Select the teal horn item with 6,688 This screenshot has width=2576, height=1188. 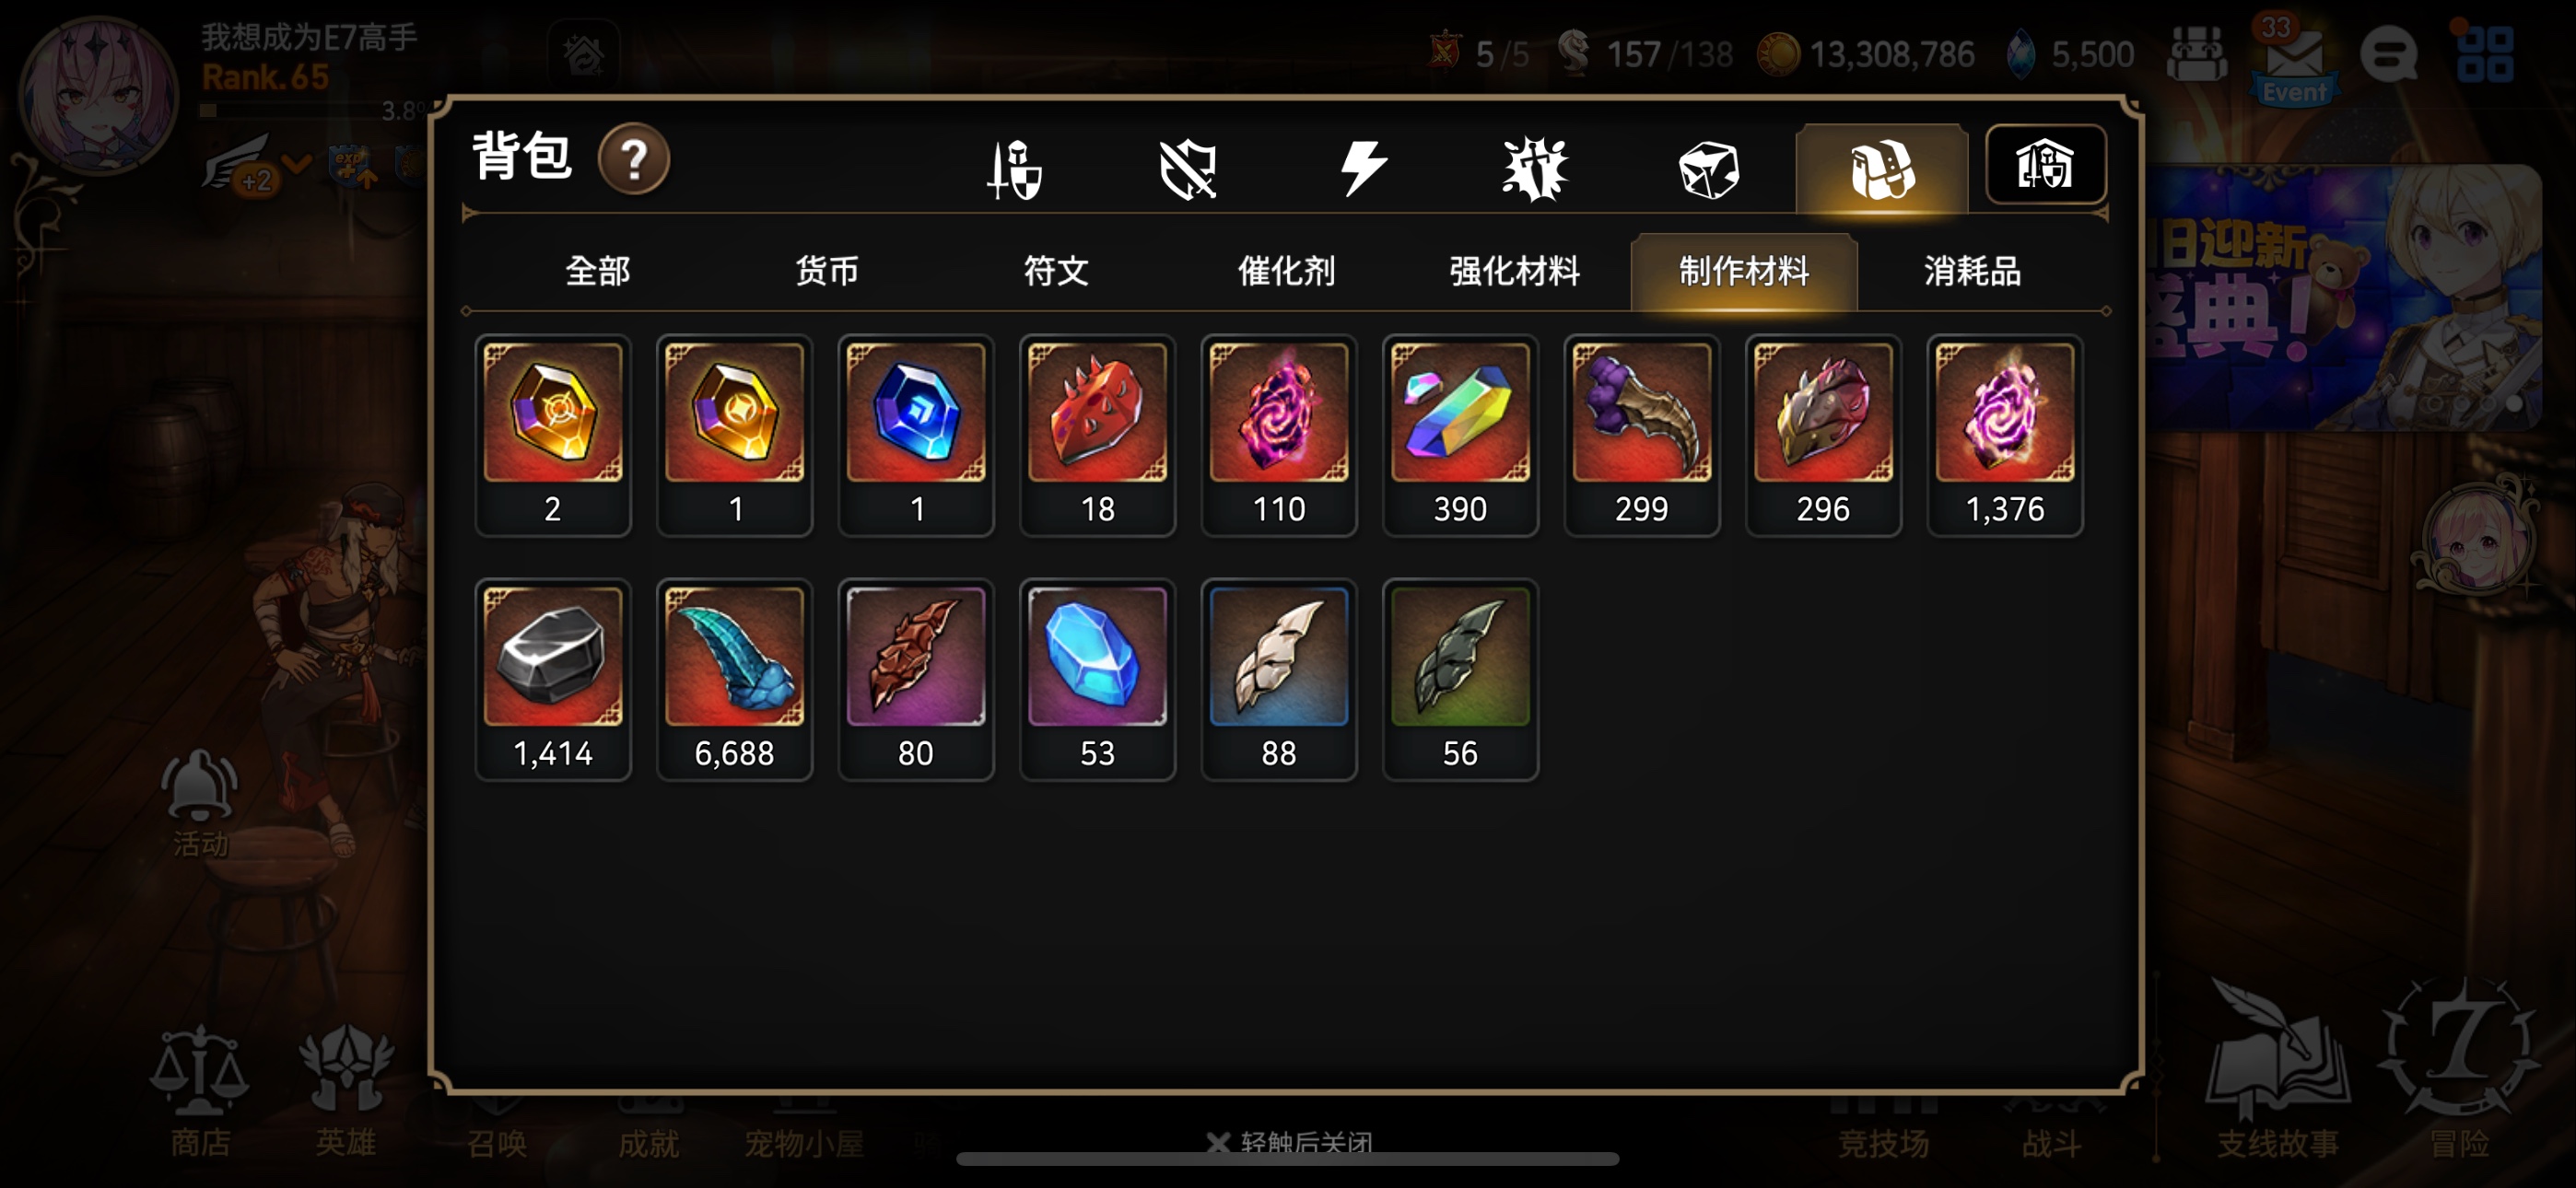734,679
